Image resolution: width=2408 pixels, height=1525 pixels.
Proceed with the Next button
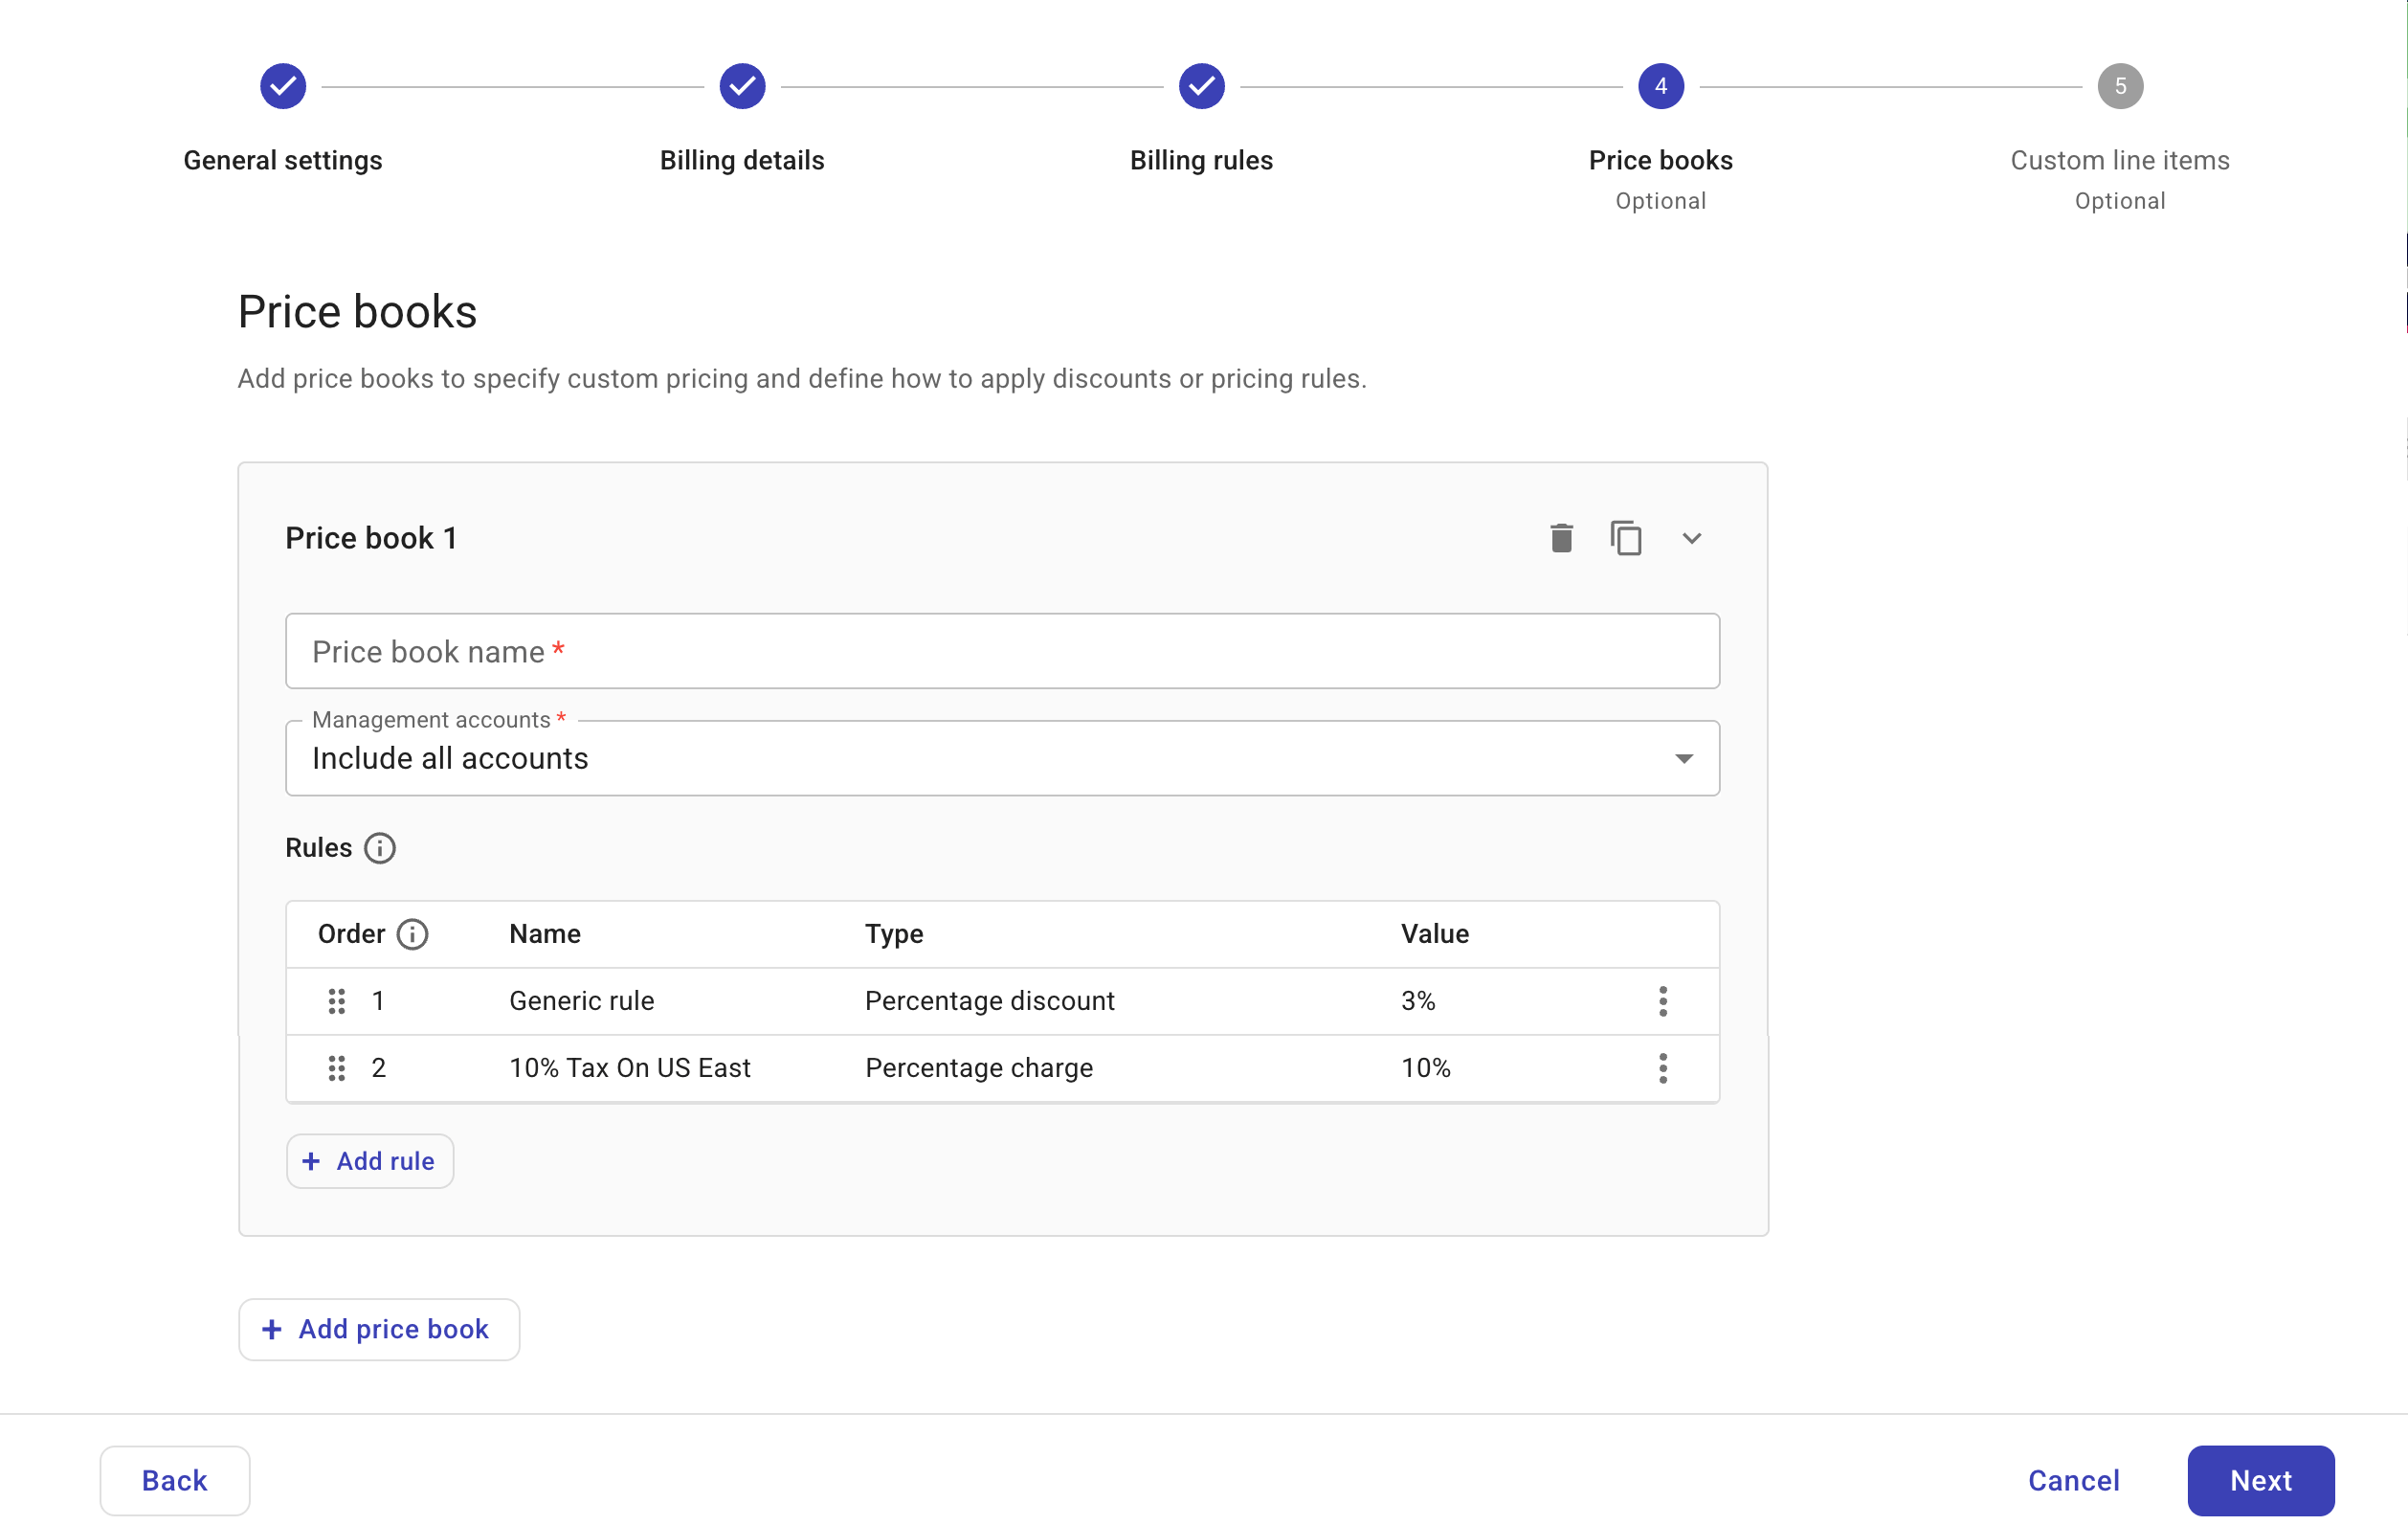2260,1480
